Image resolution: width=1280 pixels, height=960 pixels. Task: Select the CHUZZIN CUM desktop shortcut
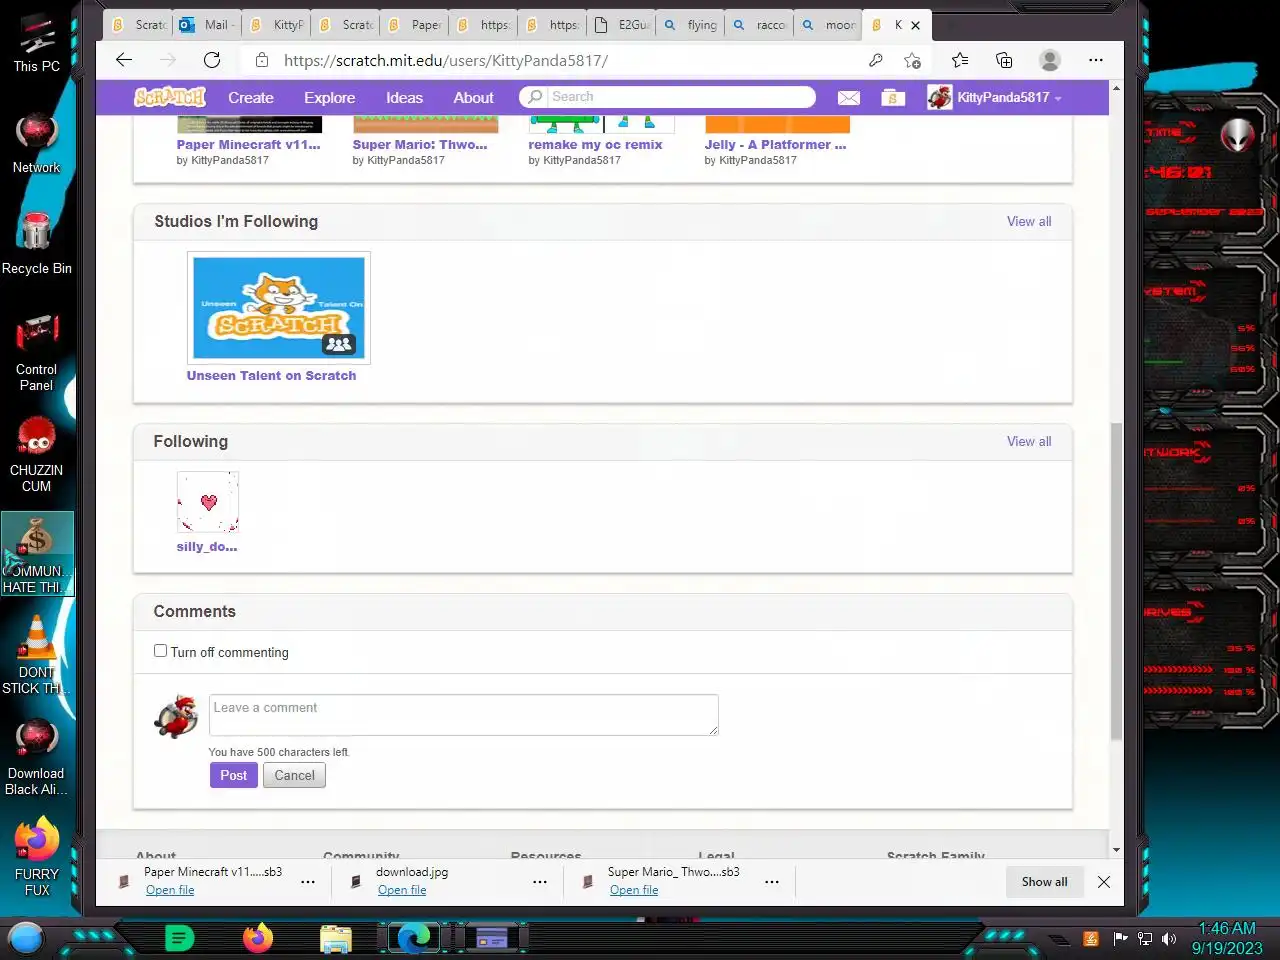point(36,455)
